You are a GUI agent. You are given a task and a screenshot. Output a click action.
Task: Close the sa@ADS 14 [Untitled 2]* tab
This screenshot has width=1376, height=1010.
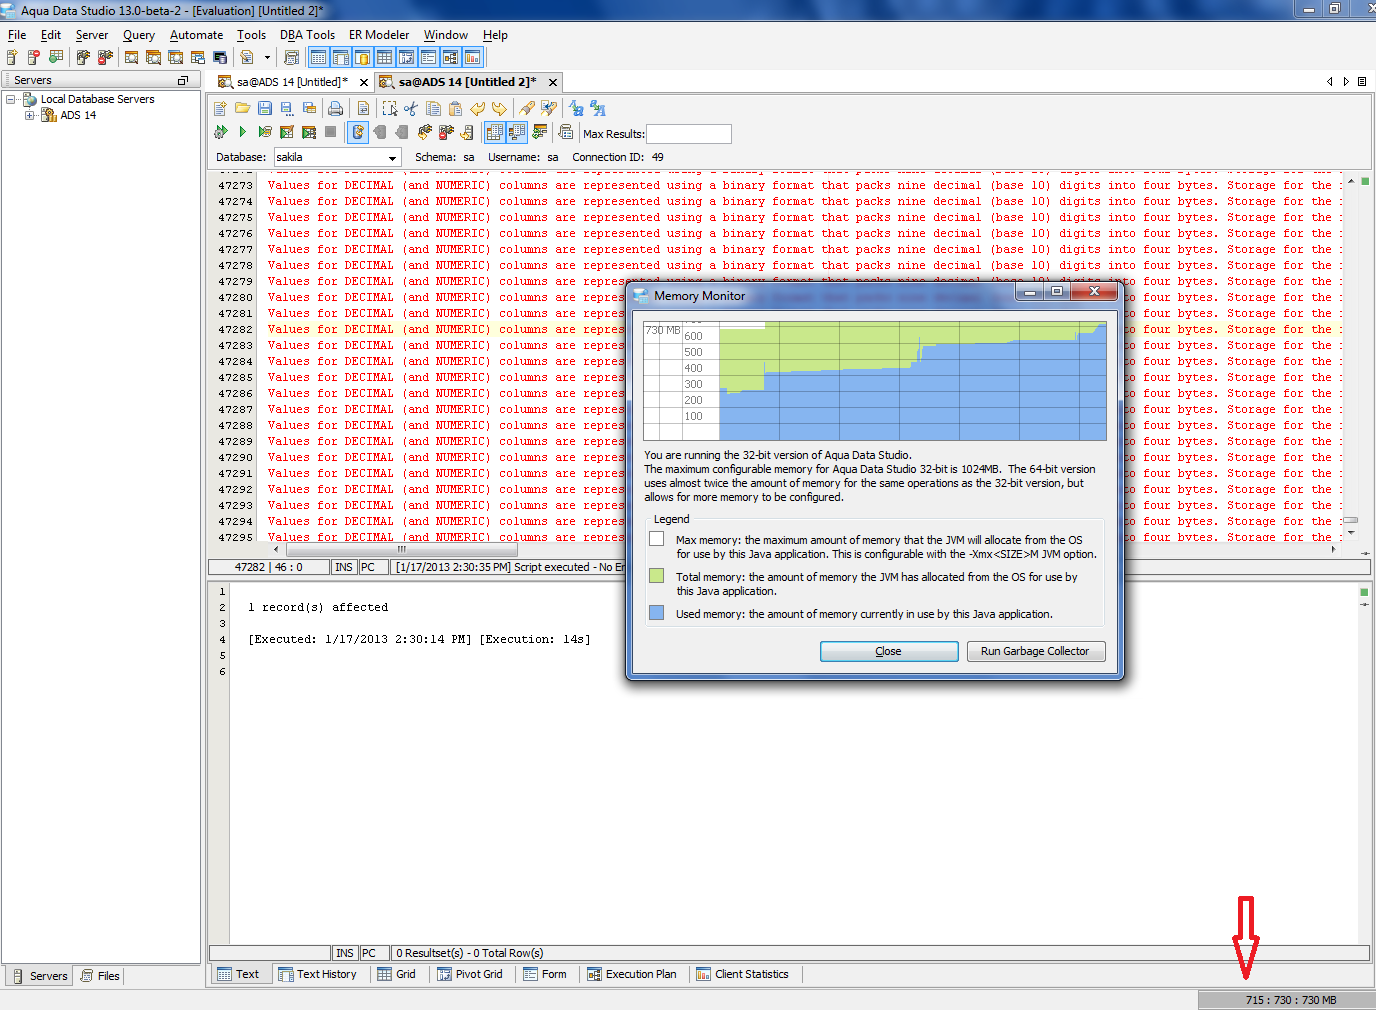[552, 82]
